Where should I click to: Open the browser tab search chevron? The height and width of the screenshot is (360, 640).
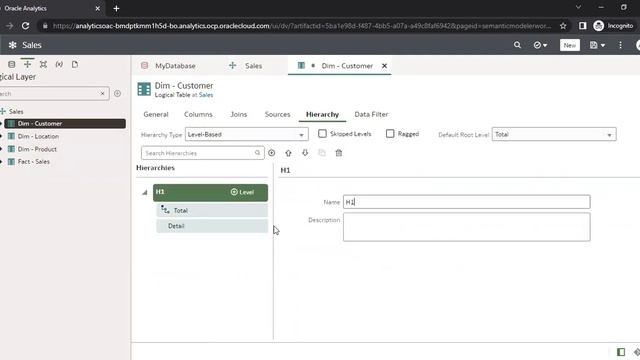pos(578,7)
